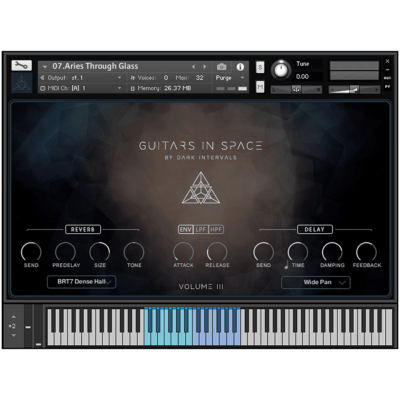
Task: Close the instrument with X button
Action: 387,61
